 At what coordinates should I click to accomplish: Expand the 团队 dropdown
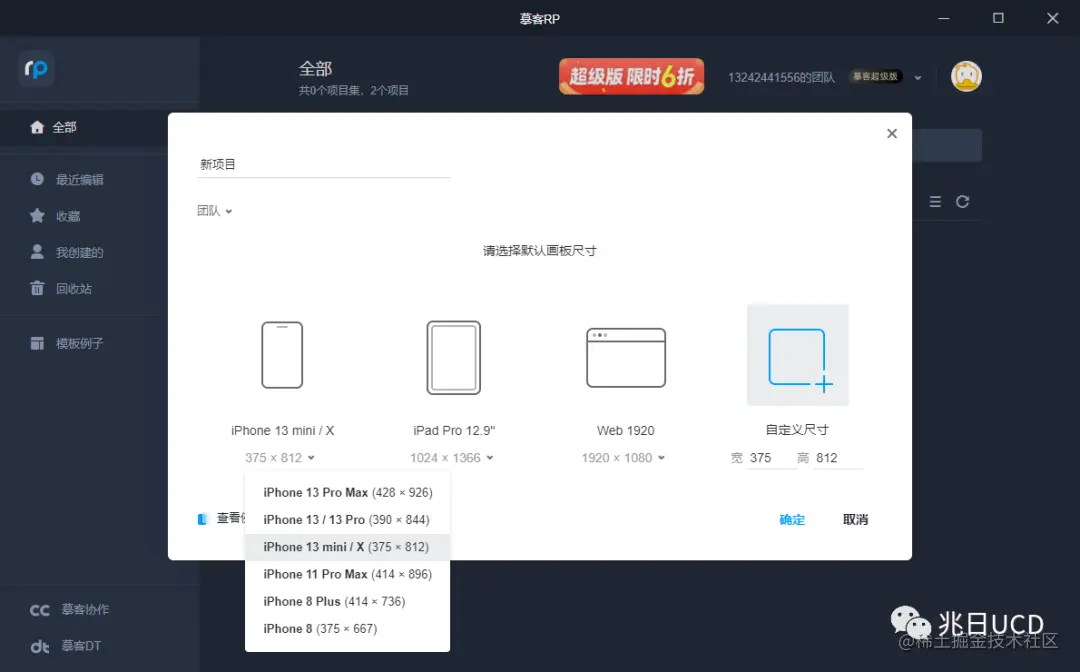click(215, 211)
